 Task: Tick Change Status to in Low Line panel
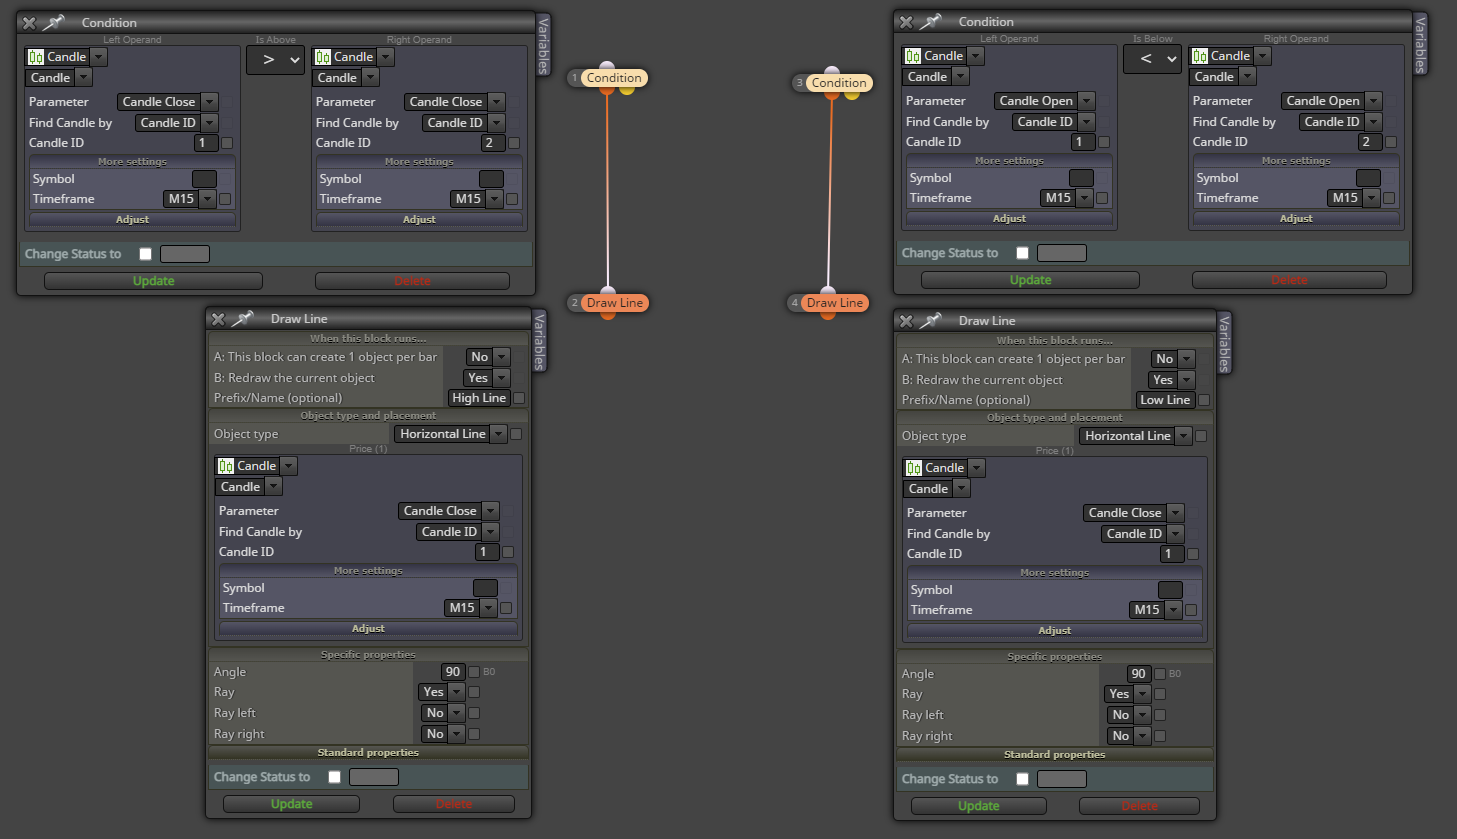coord(1022,779)
